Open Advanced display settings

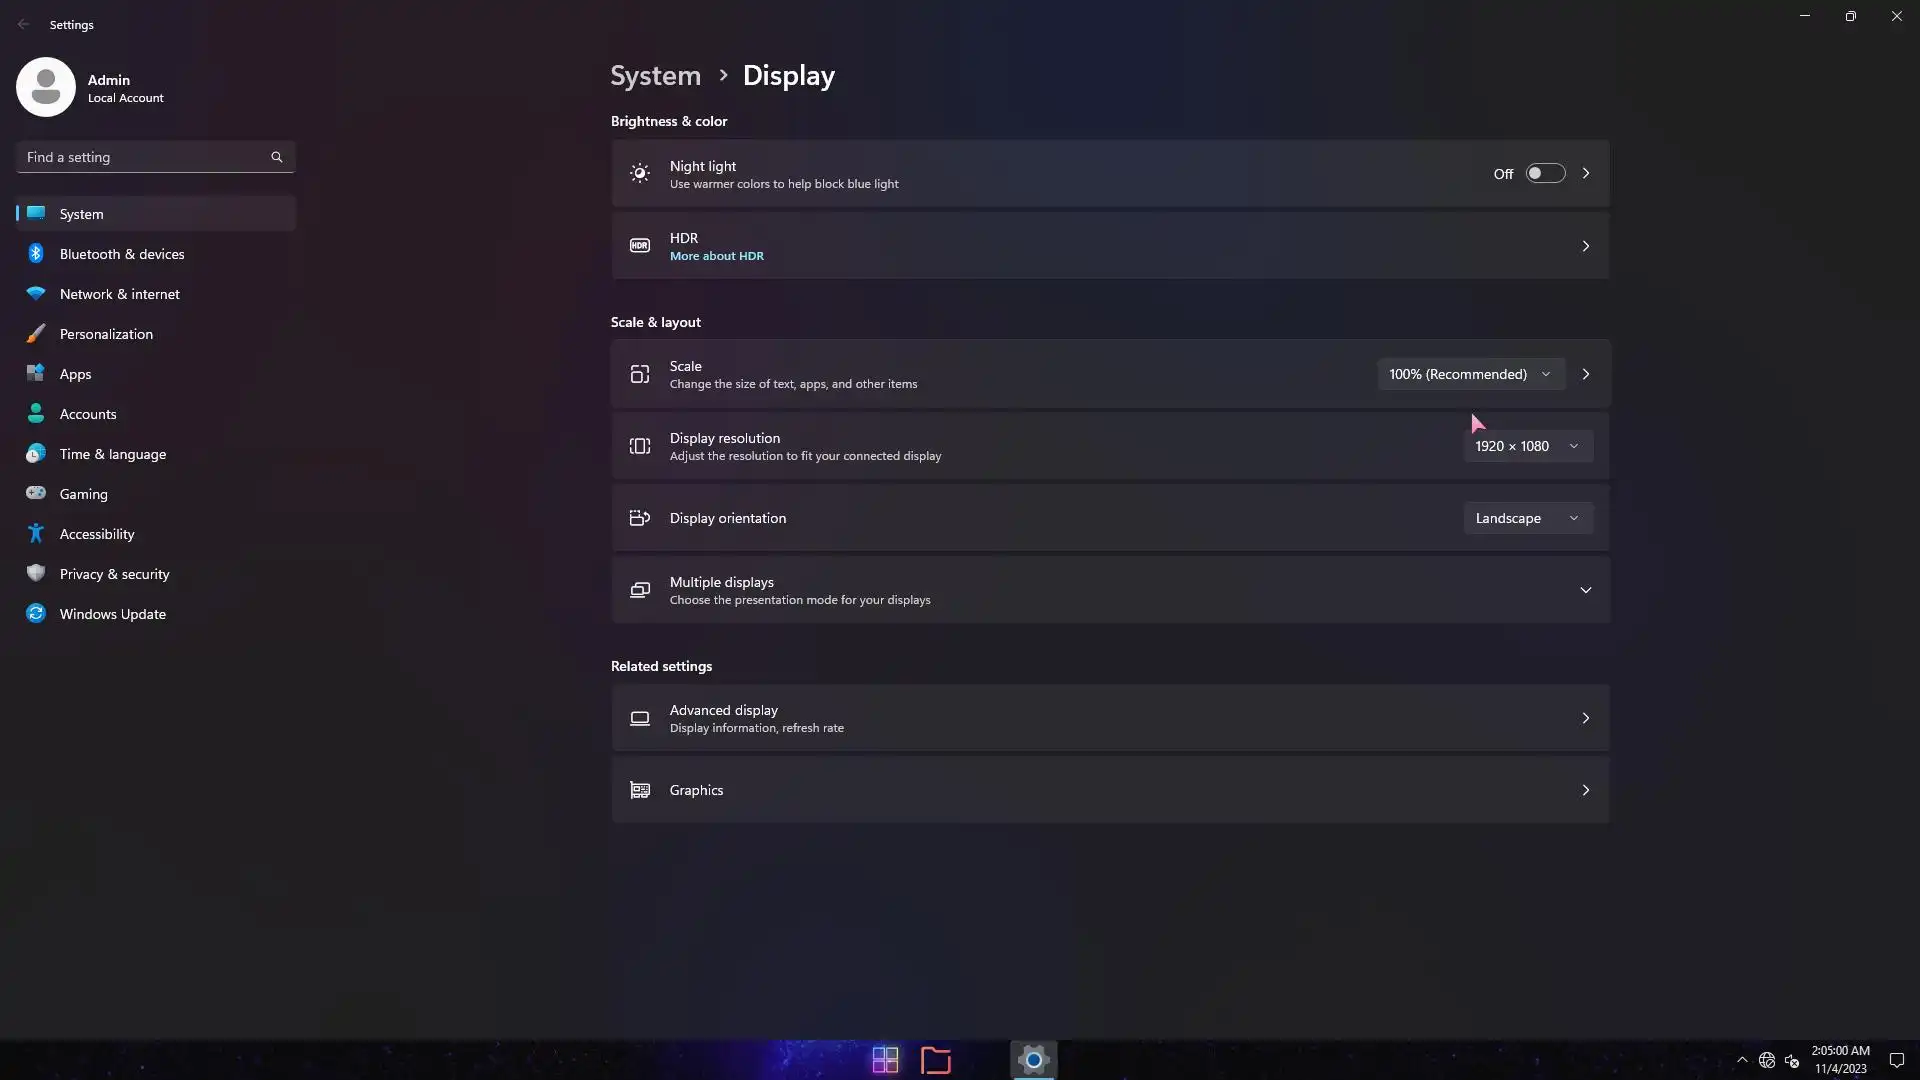click(x=1109, y=718)
